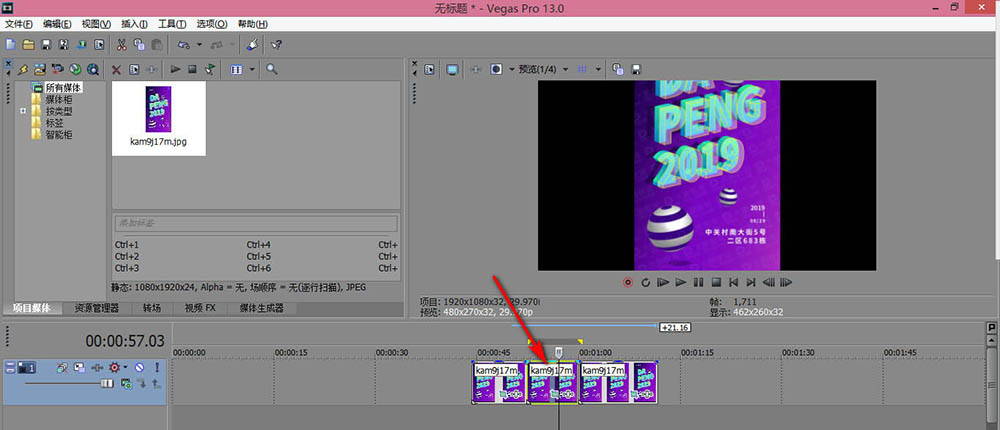Screen dimensions: 1000x430
Task: Toggle Split Screen View in preview toolbar
Action: 496,70
